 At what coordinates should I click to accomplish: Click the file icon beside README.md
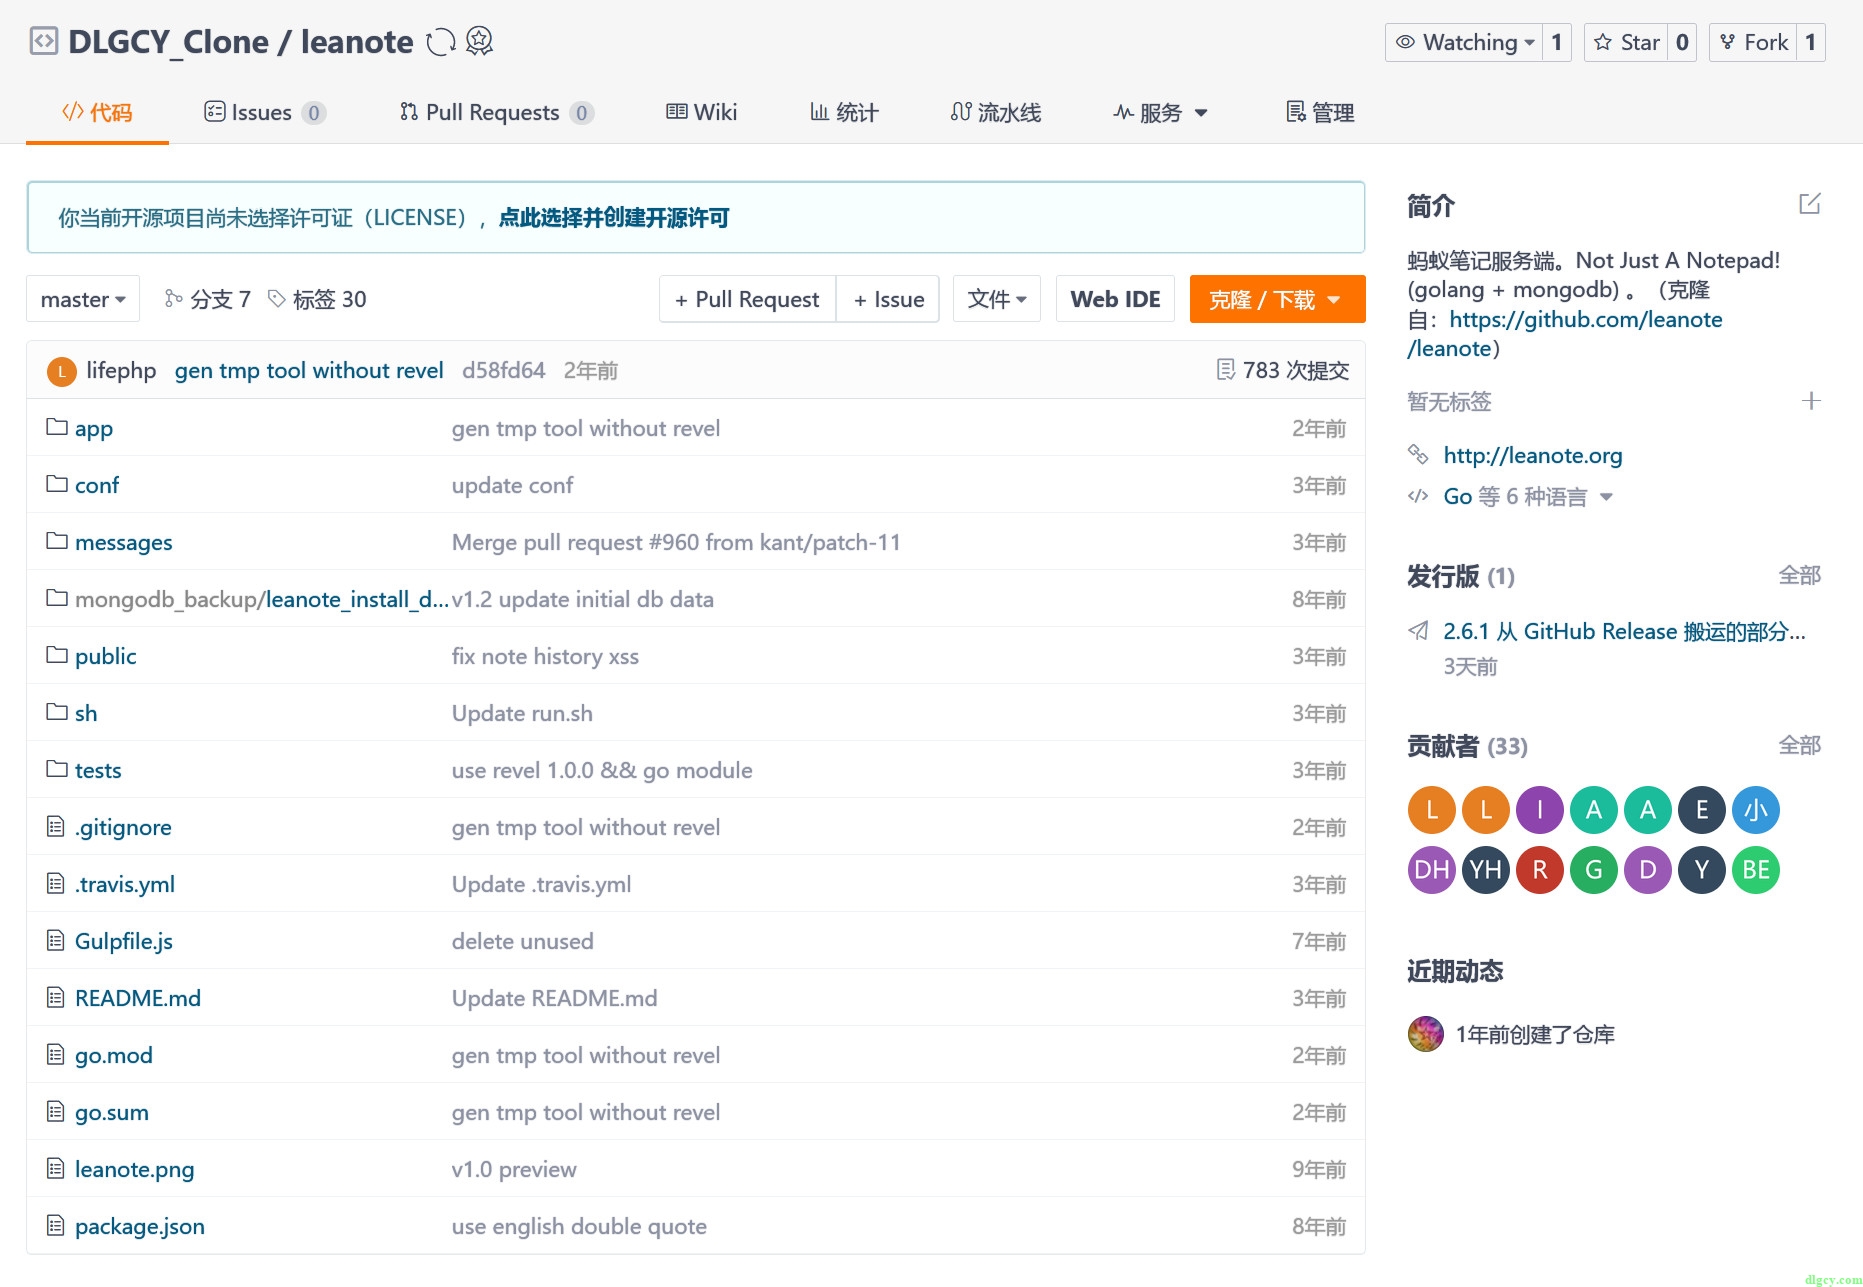point(56,997)
